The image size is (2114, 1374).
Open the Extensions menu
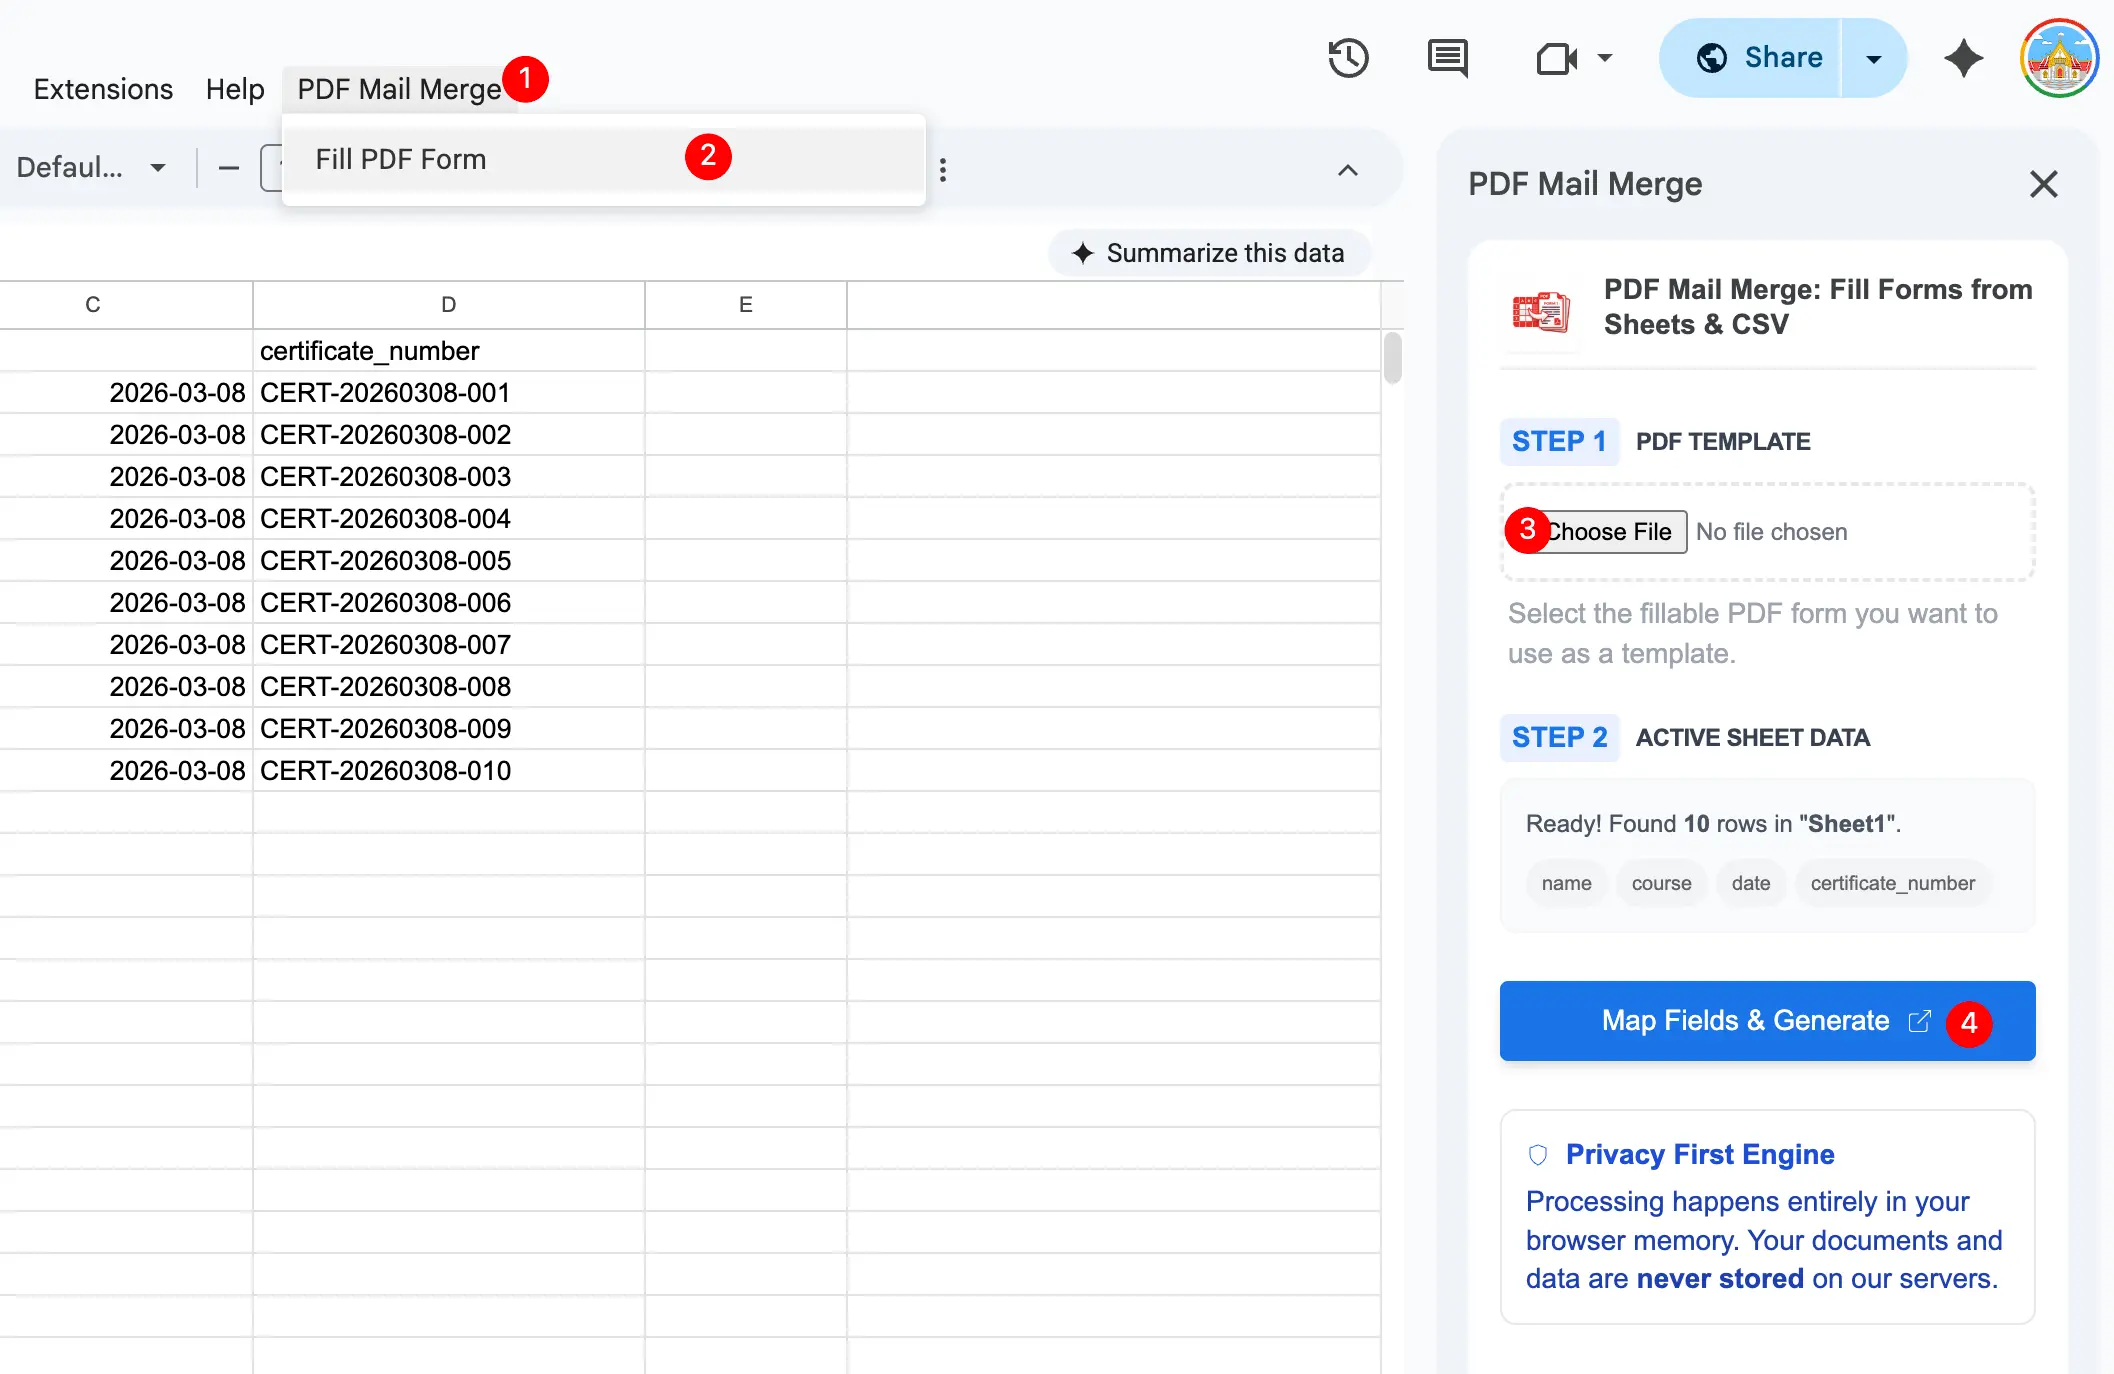pos(103,89)
